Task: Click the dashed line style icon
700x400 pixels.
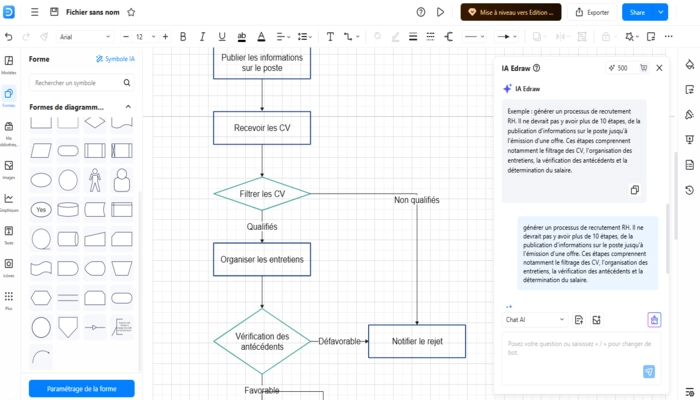Action: (x=430, y=37)
